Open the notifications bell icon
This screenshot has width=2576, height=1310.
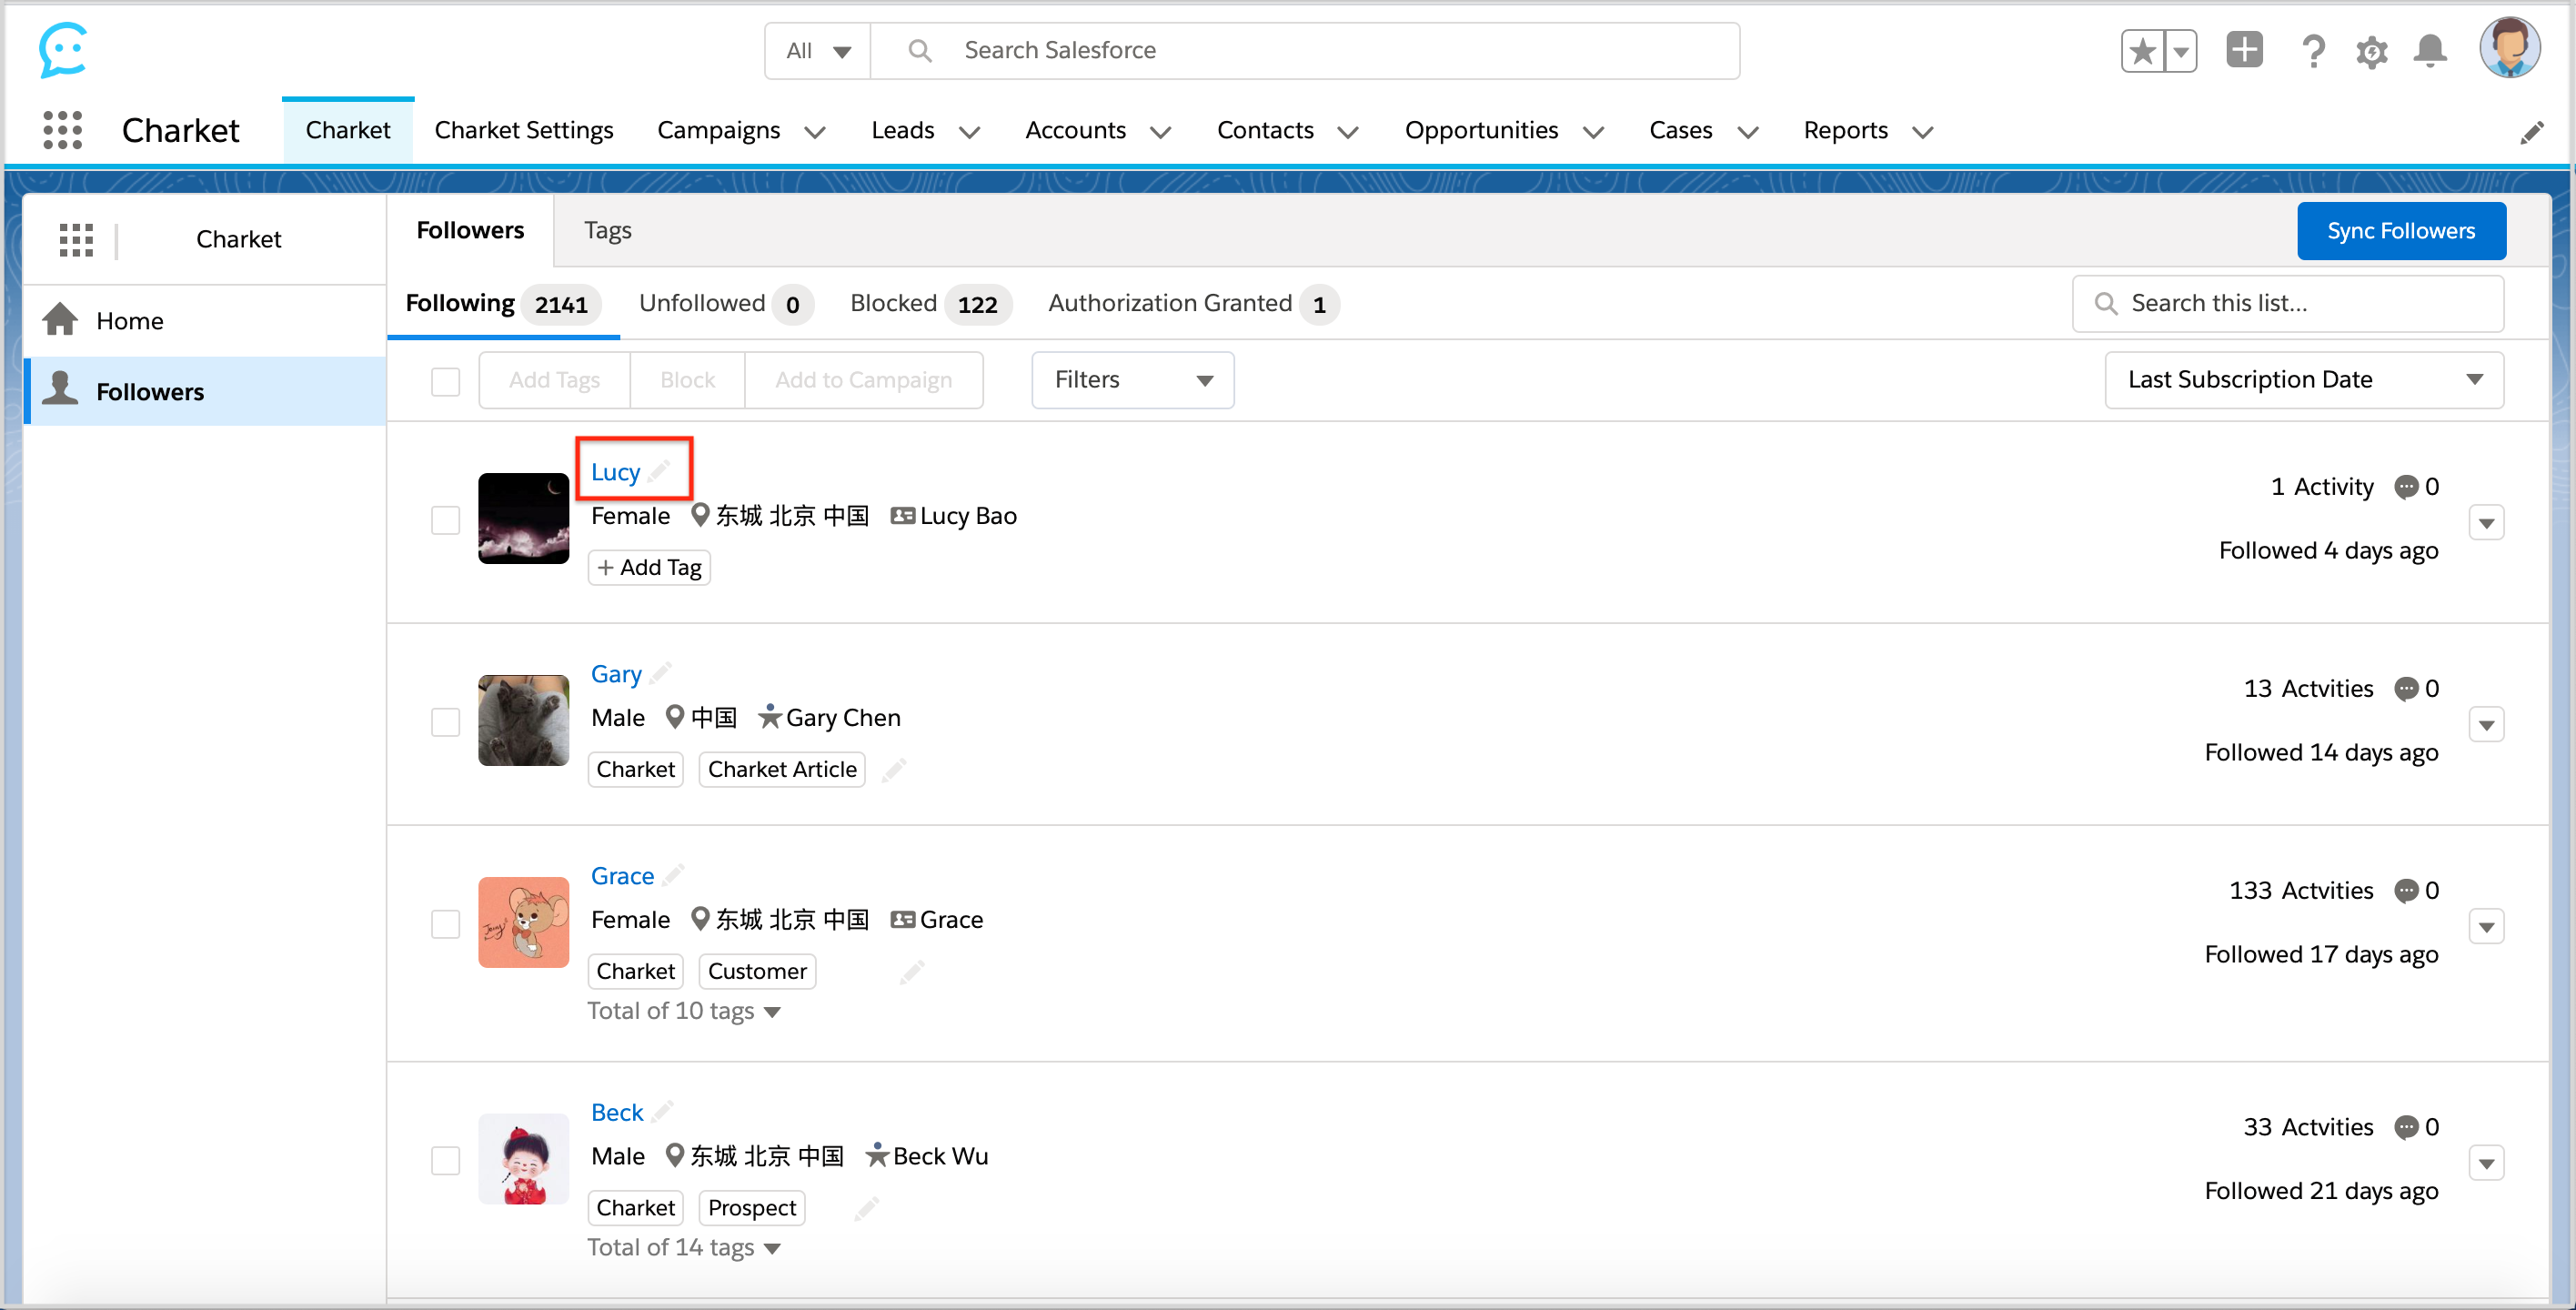pos(2430,51)
